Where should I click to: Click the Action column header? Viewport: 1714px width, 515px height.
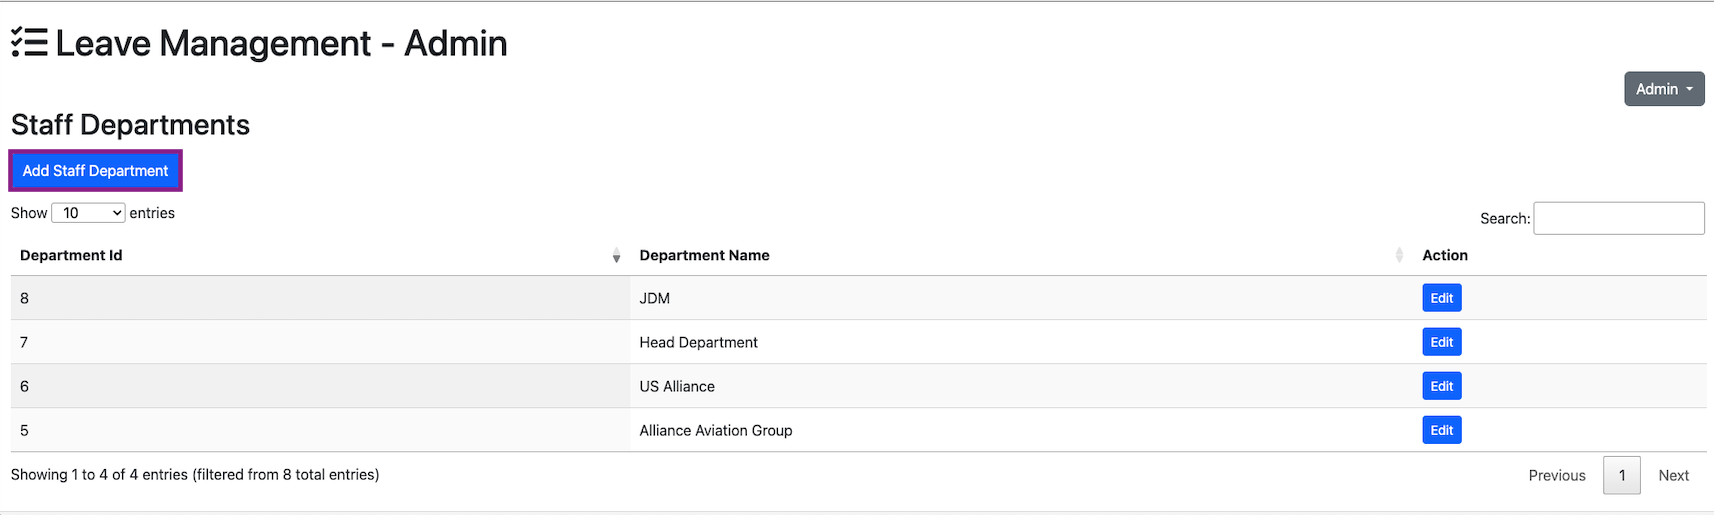click(1445, 255)
